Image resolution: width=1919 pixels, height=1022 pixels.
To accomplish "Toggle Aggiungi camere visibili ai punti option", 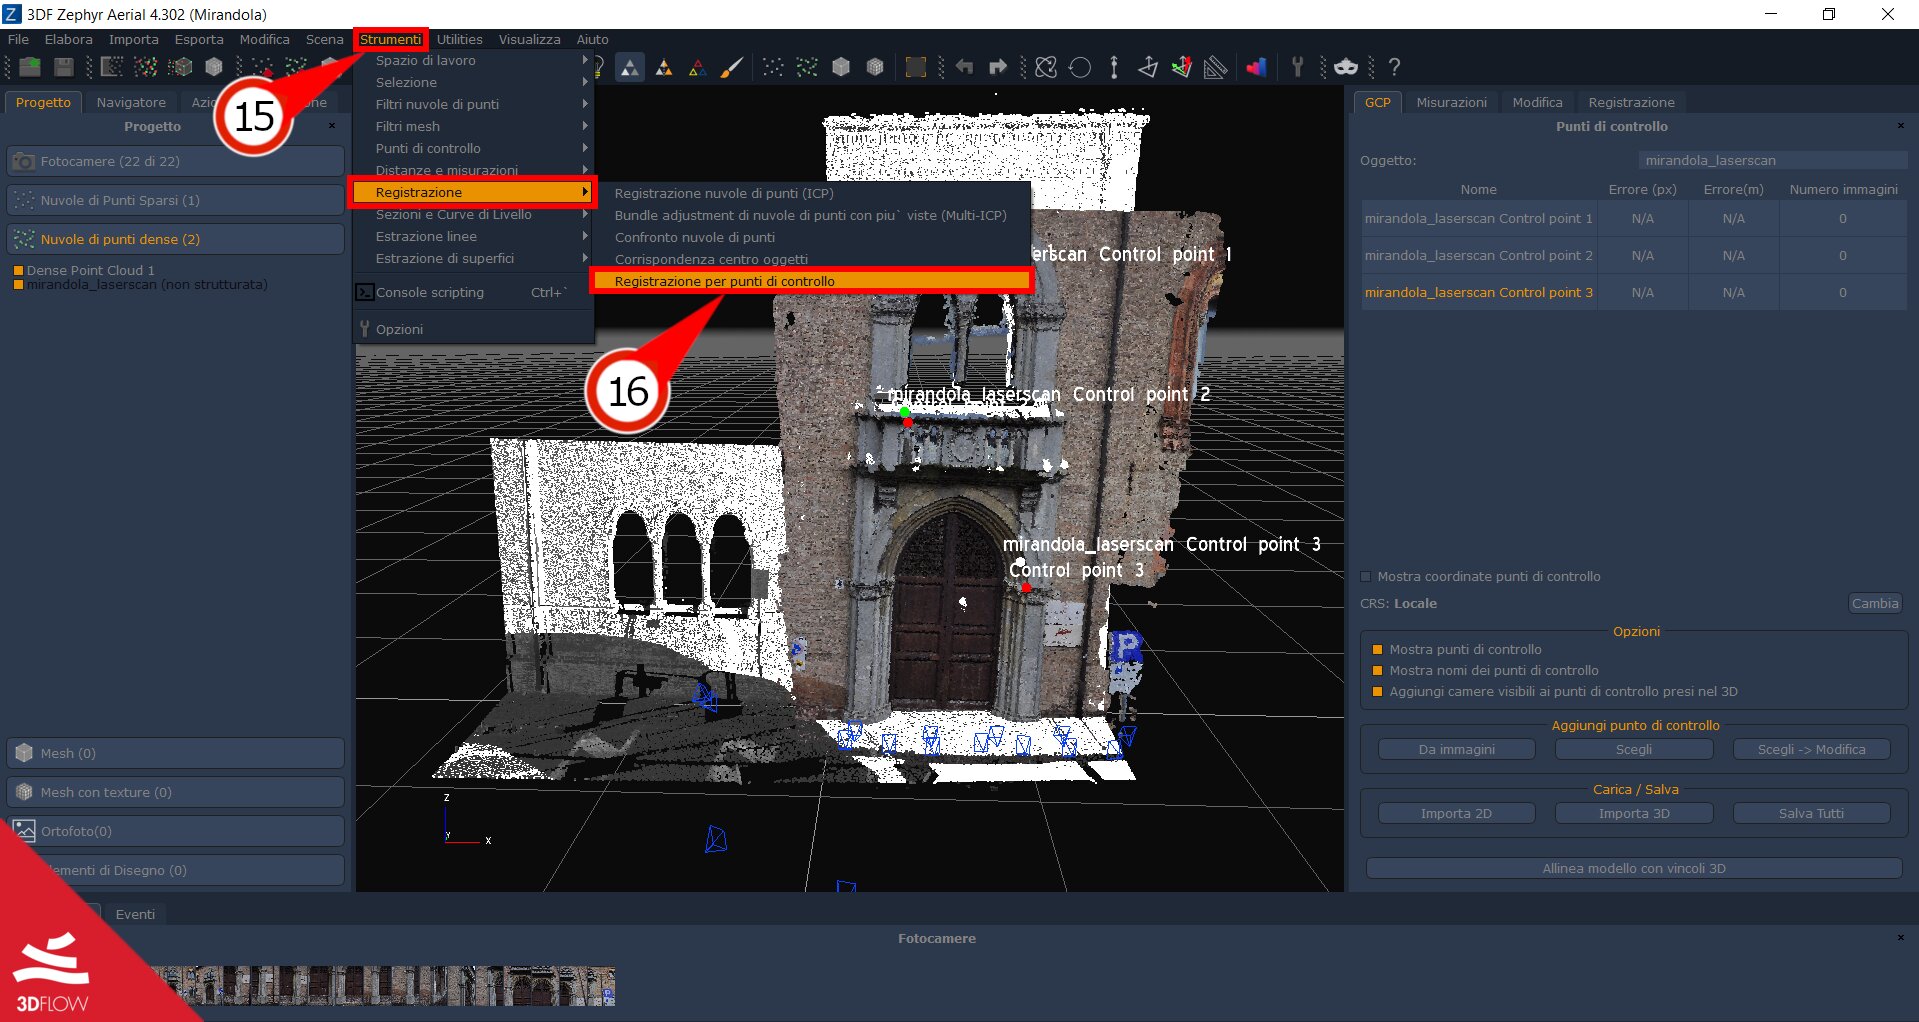I will tap(1377, 692).
